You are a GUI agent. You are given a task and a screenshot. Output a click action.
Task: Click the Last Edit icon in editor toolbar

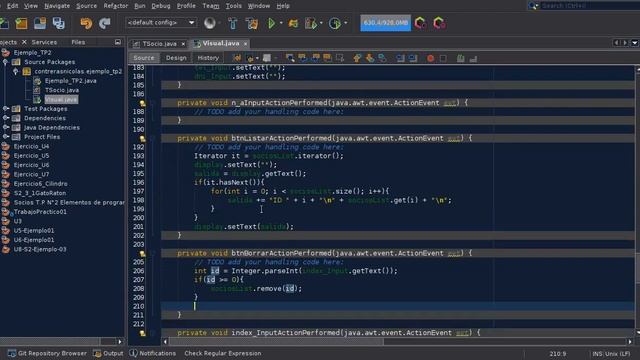(x=237, y=58)
